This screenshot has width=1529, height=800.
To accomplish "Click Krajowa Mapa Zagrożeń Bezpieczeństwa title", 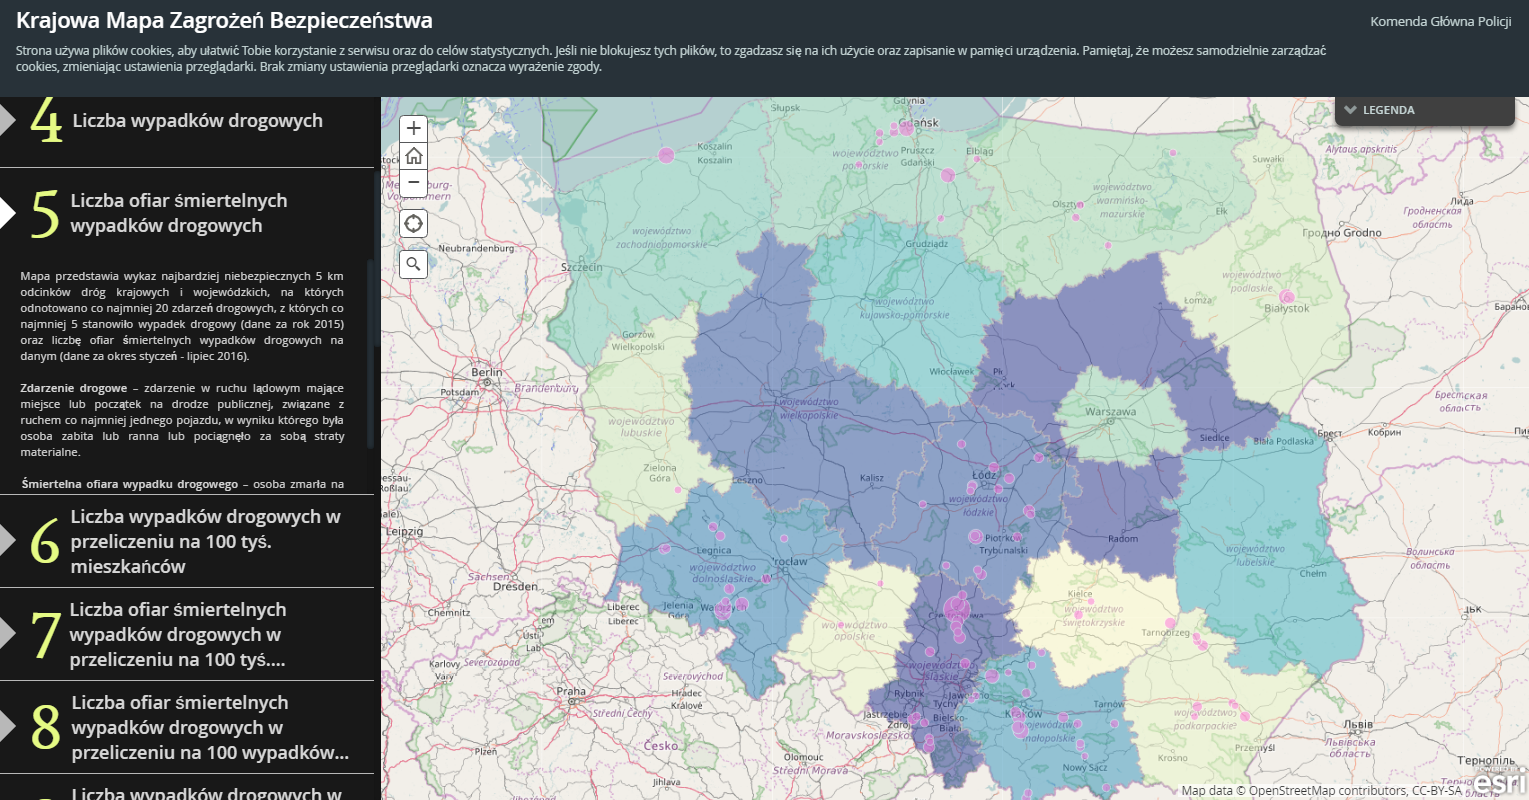I will 225,20.
